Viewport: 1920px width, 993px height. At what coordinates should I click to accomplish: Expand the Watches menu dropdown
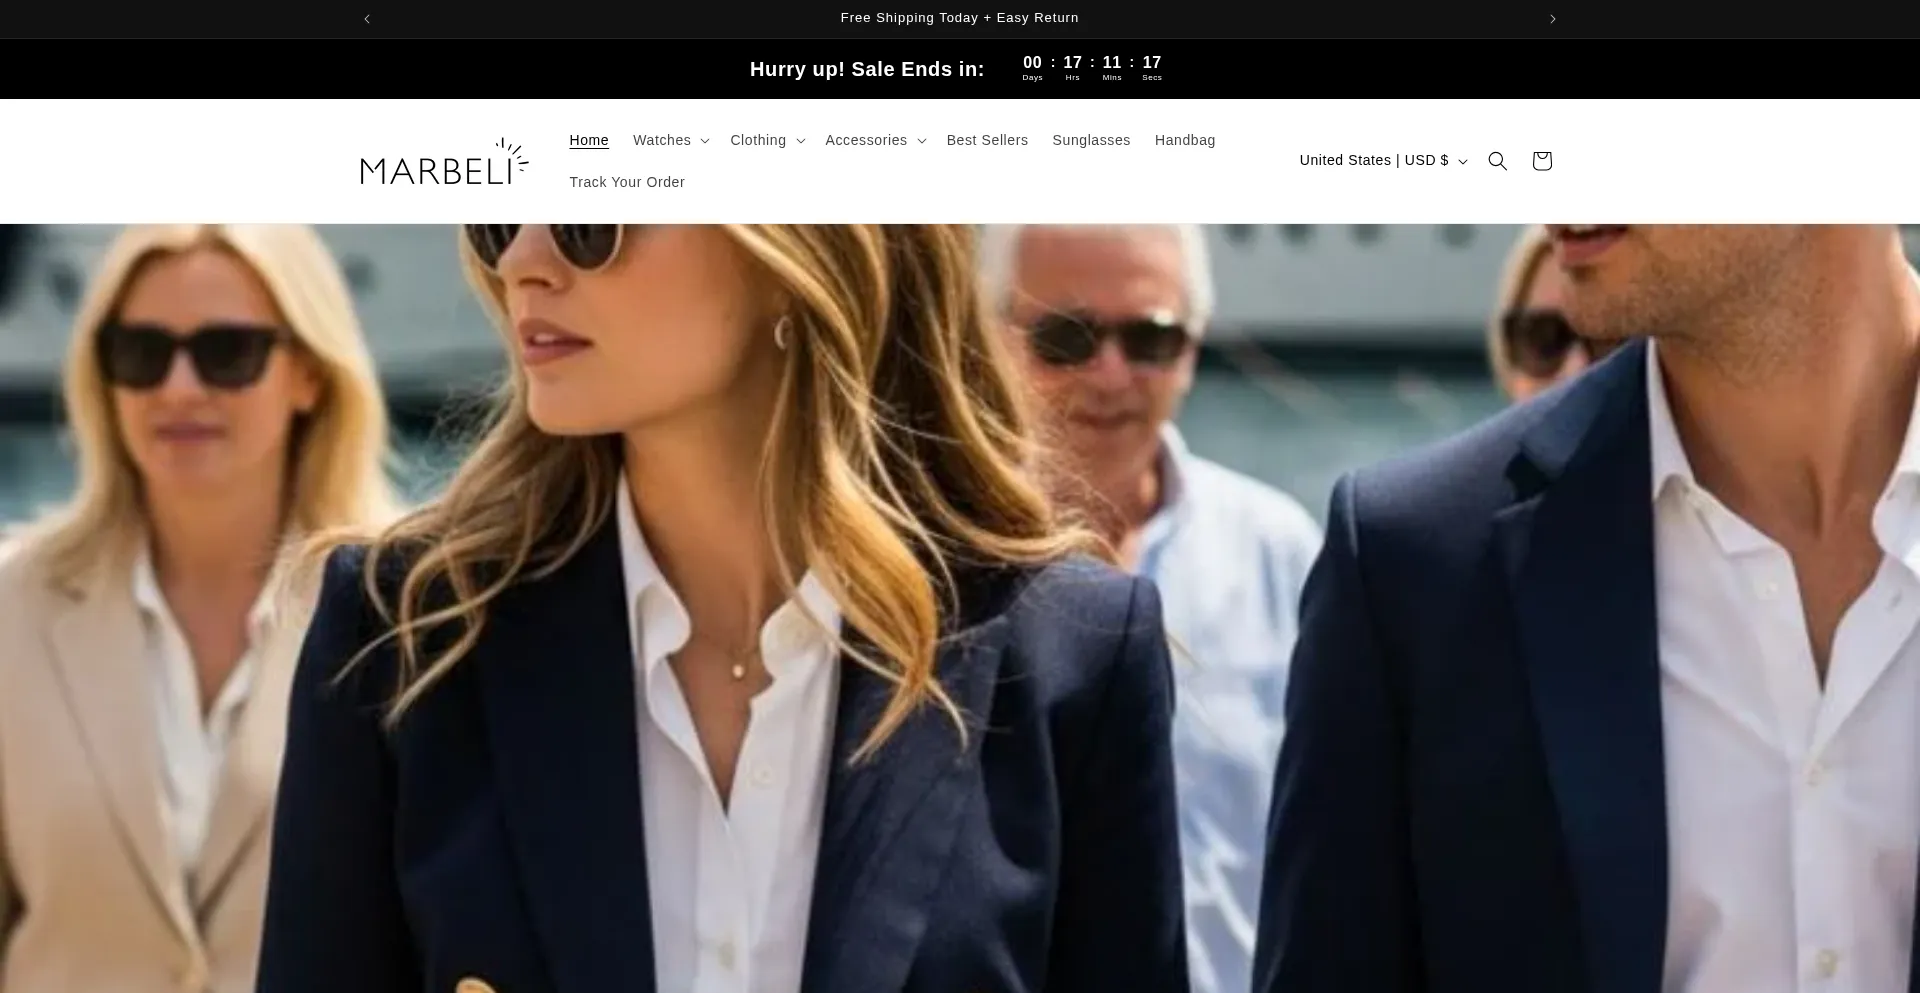671,141
